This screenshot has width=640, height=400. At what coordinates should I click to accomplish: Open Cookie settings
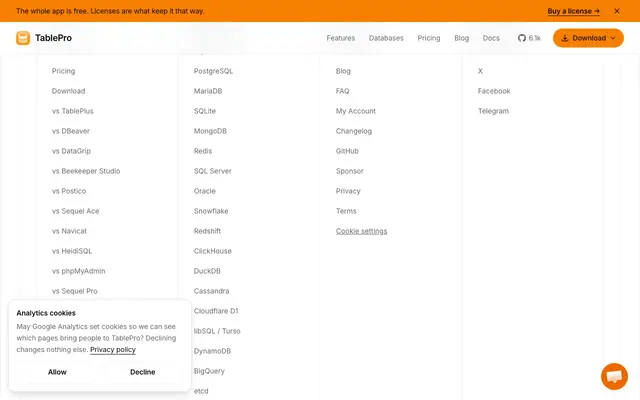point(361,231)
